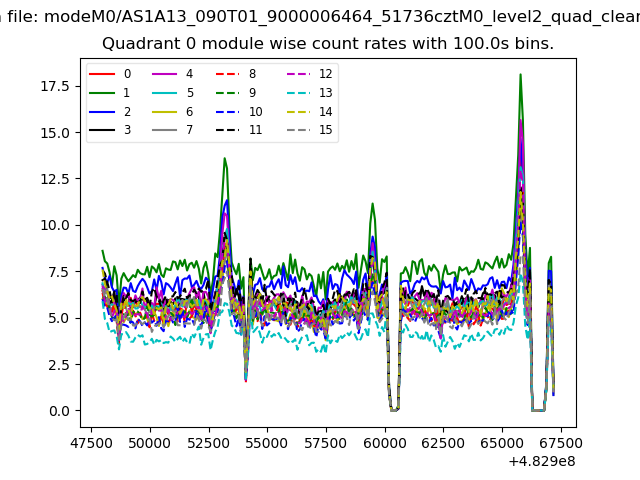Image resolution: width=640 pixels, height=480 pixels.
Task: Select the legend label "10"
Action: 255,112
